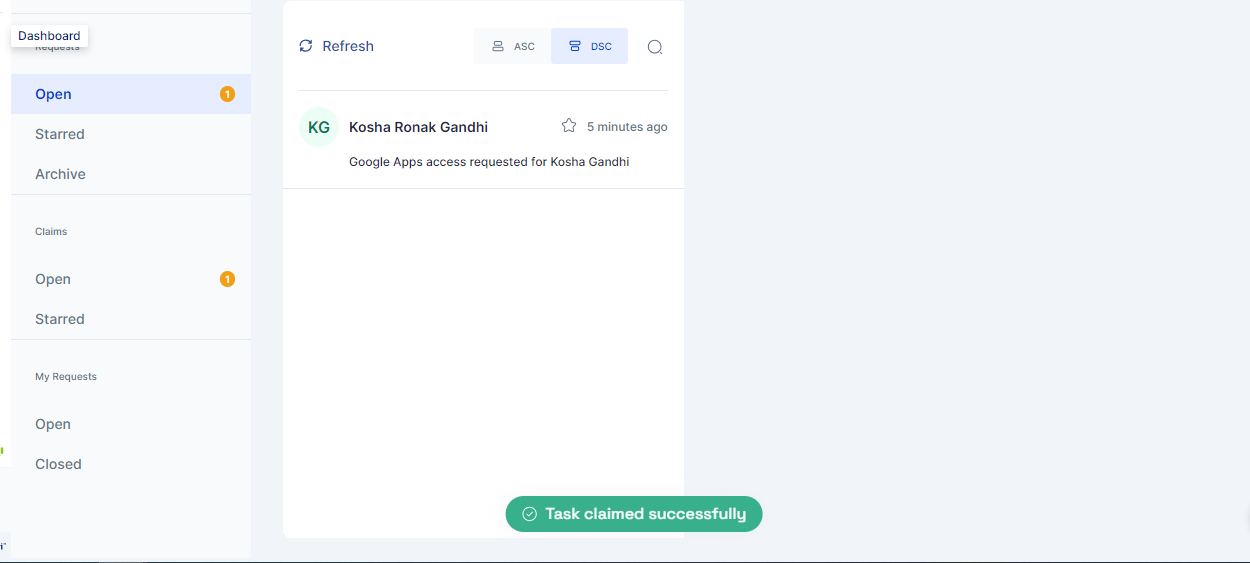Click the checkmark icon in success toast
The height and width of the screenshot is (563, 1250).
point(530,514)
